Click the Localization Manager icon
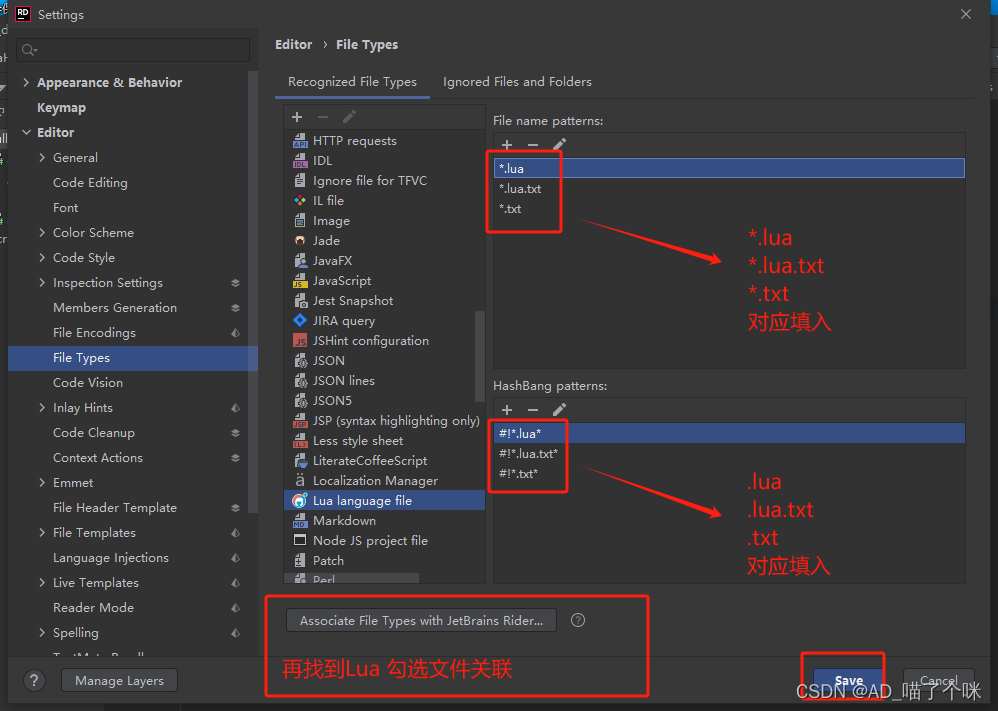 [x=300, y=480]
